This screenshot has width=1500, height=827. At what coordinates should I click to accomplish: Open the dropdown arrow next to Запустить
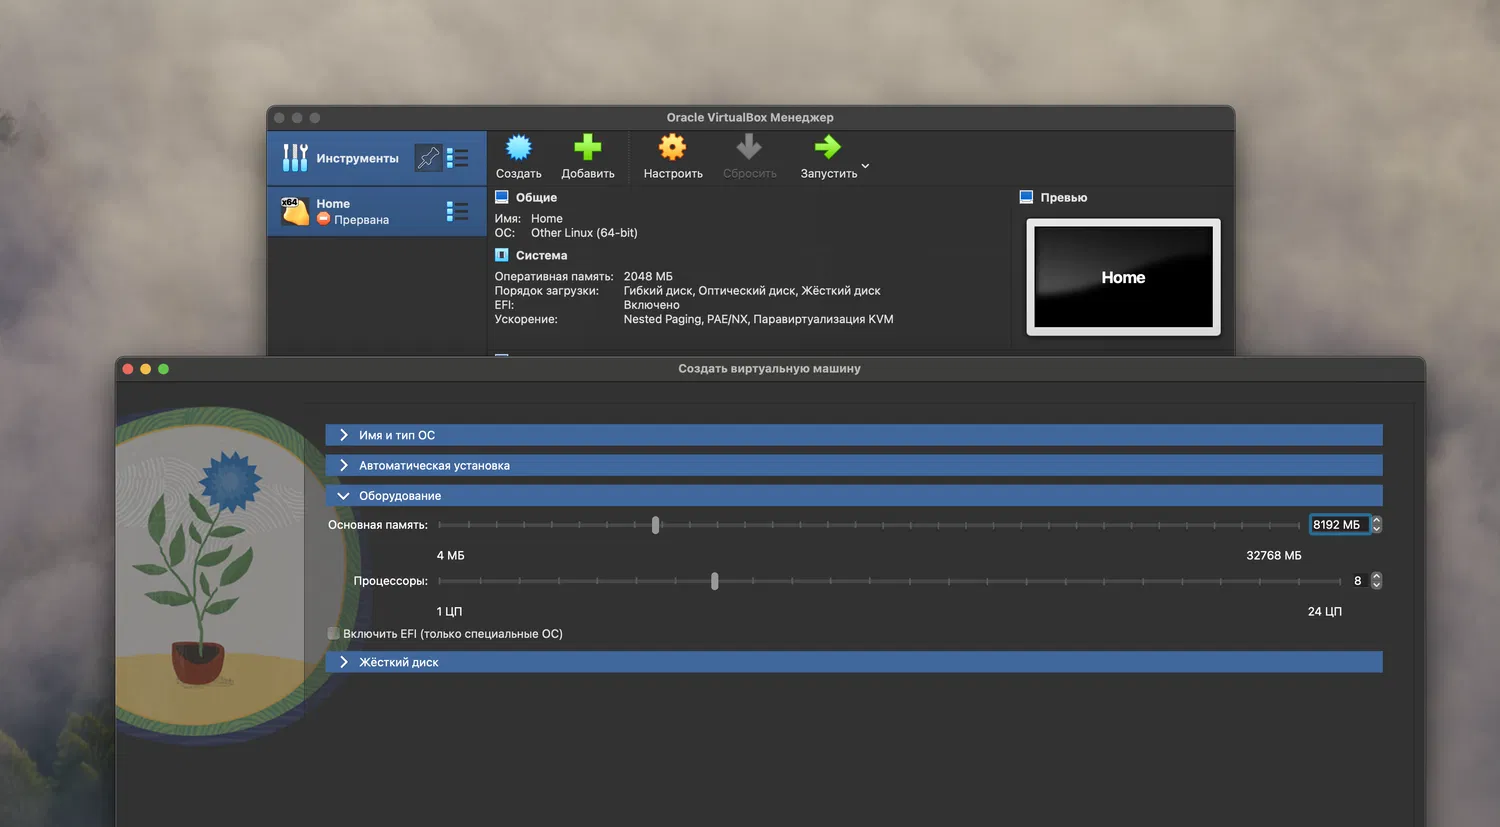coord(865,166)
